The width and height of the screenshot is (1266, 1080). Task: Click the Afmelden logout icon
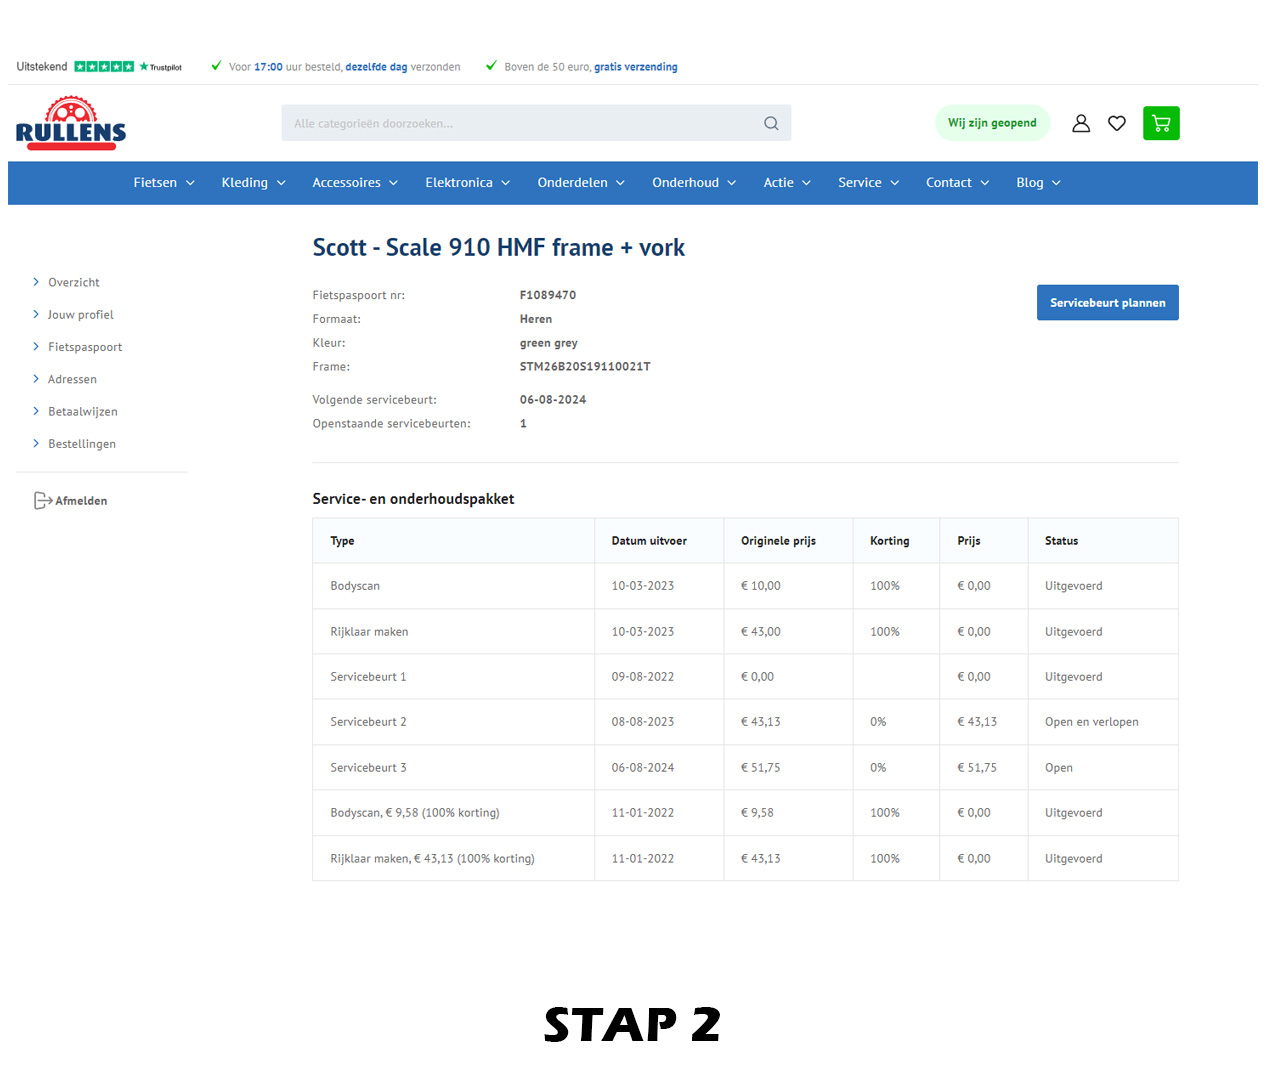42,501
